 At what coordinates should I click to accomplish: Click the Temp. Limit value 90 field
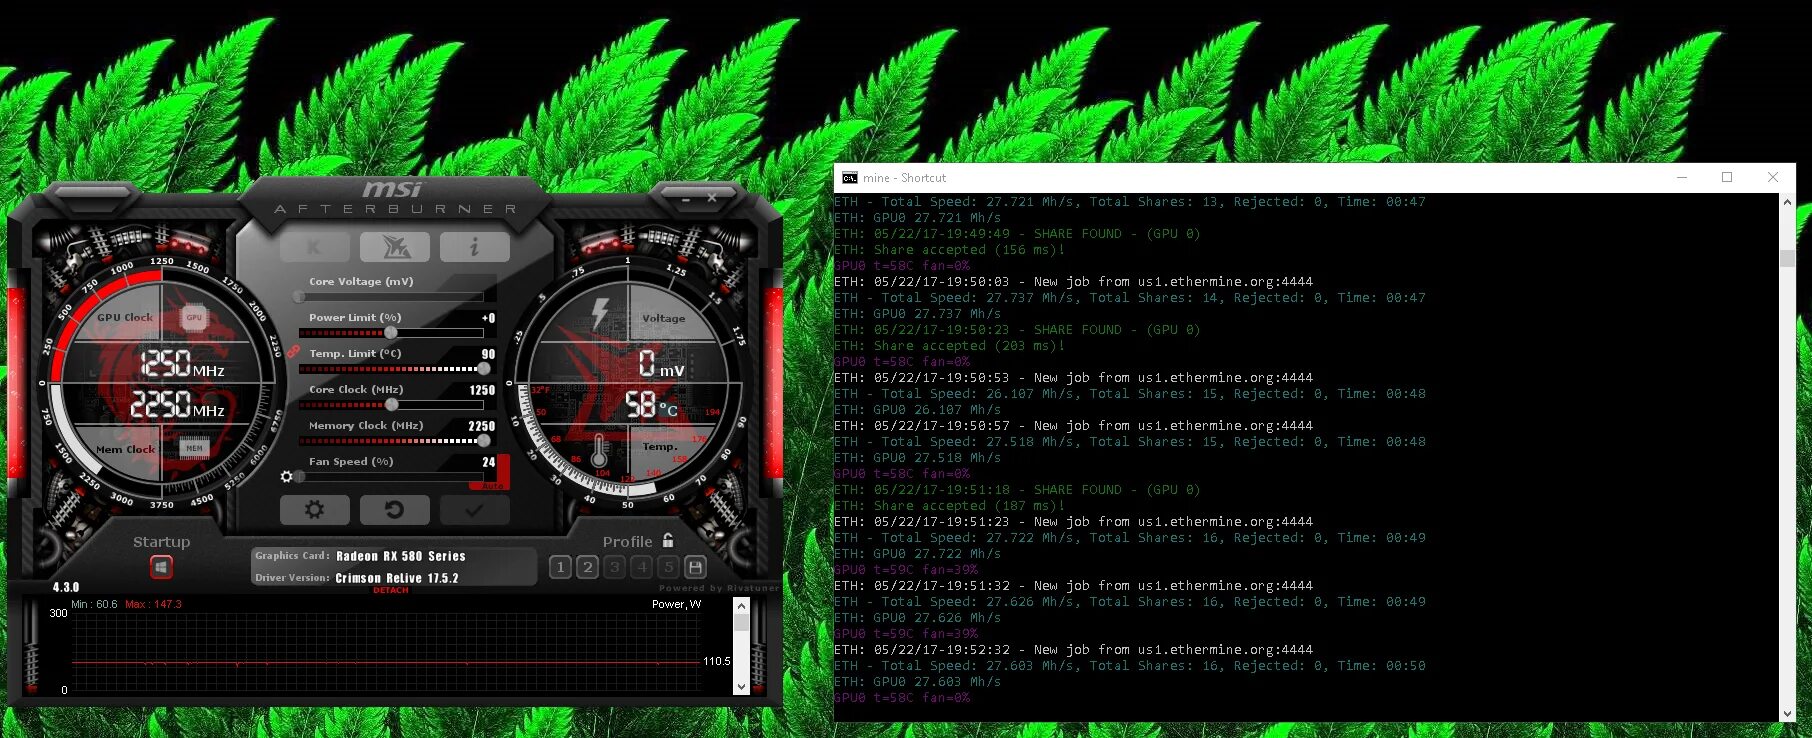coord(488,354)
